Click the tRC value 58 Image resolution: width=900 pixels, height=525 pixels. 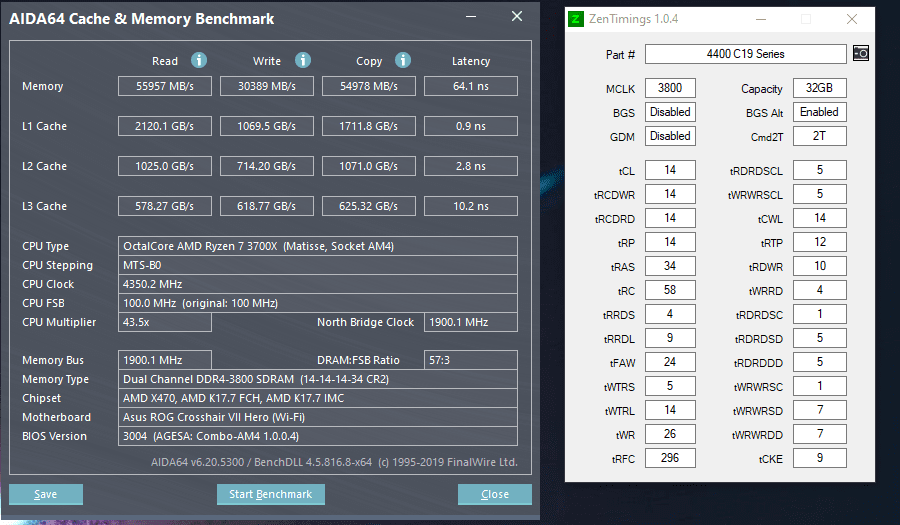click(670, 290)
